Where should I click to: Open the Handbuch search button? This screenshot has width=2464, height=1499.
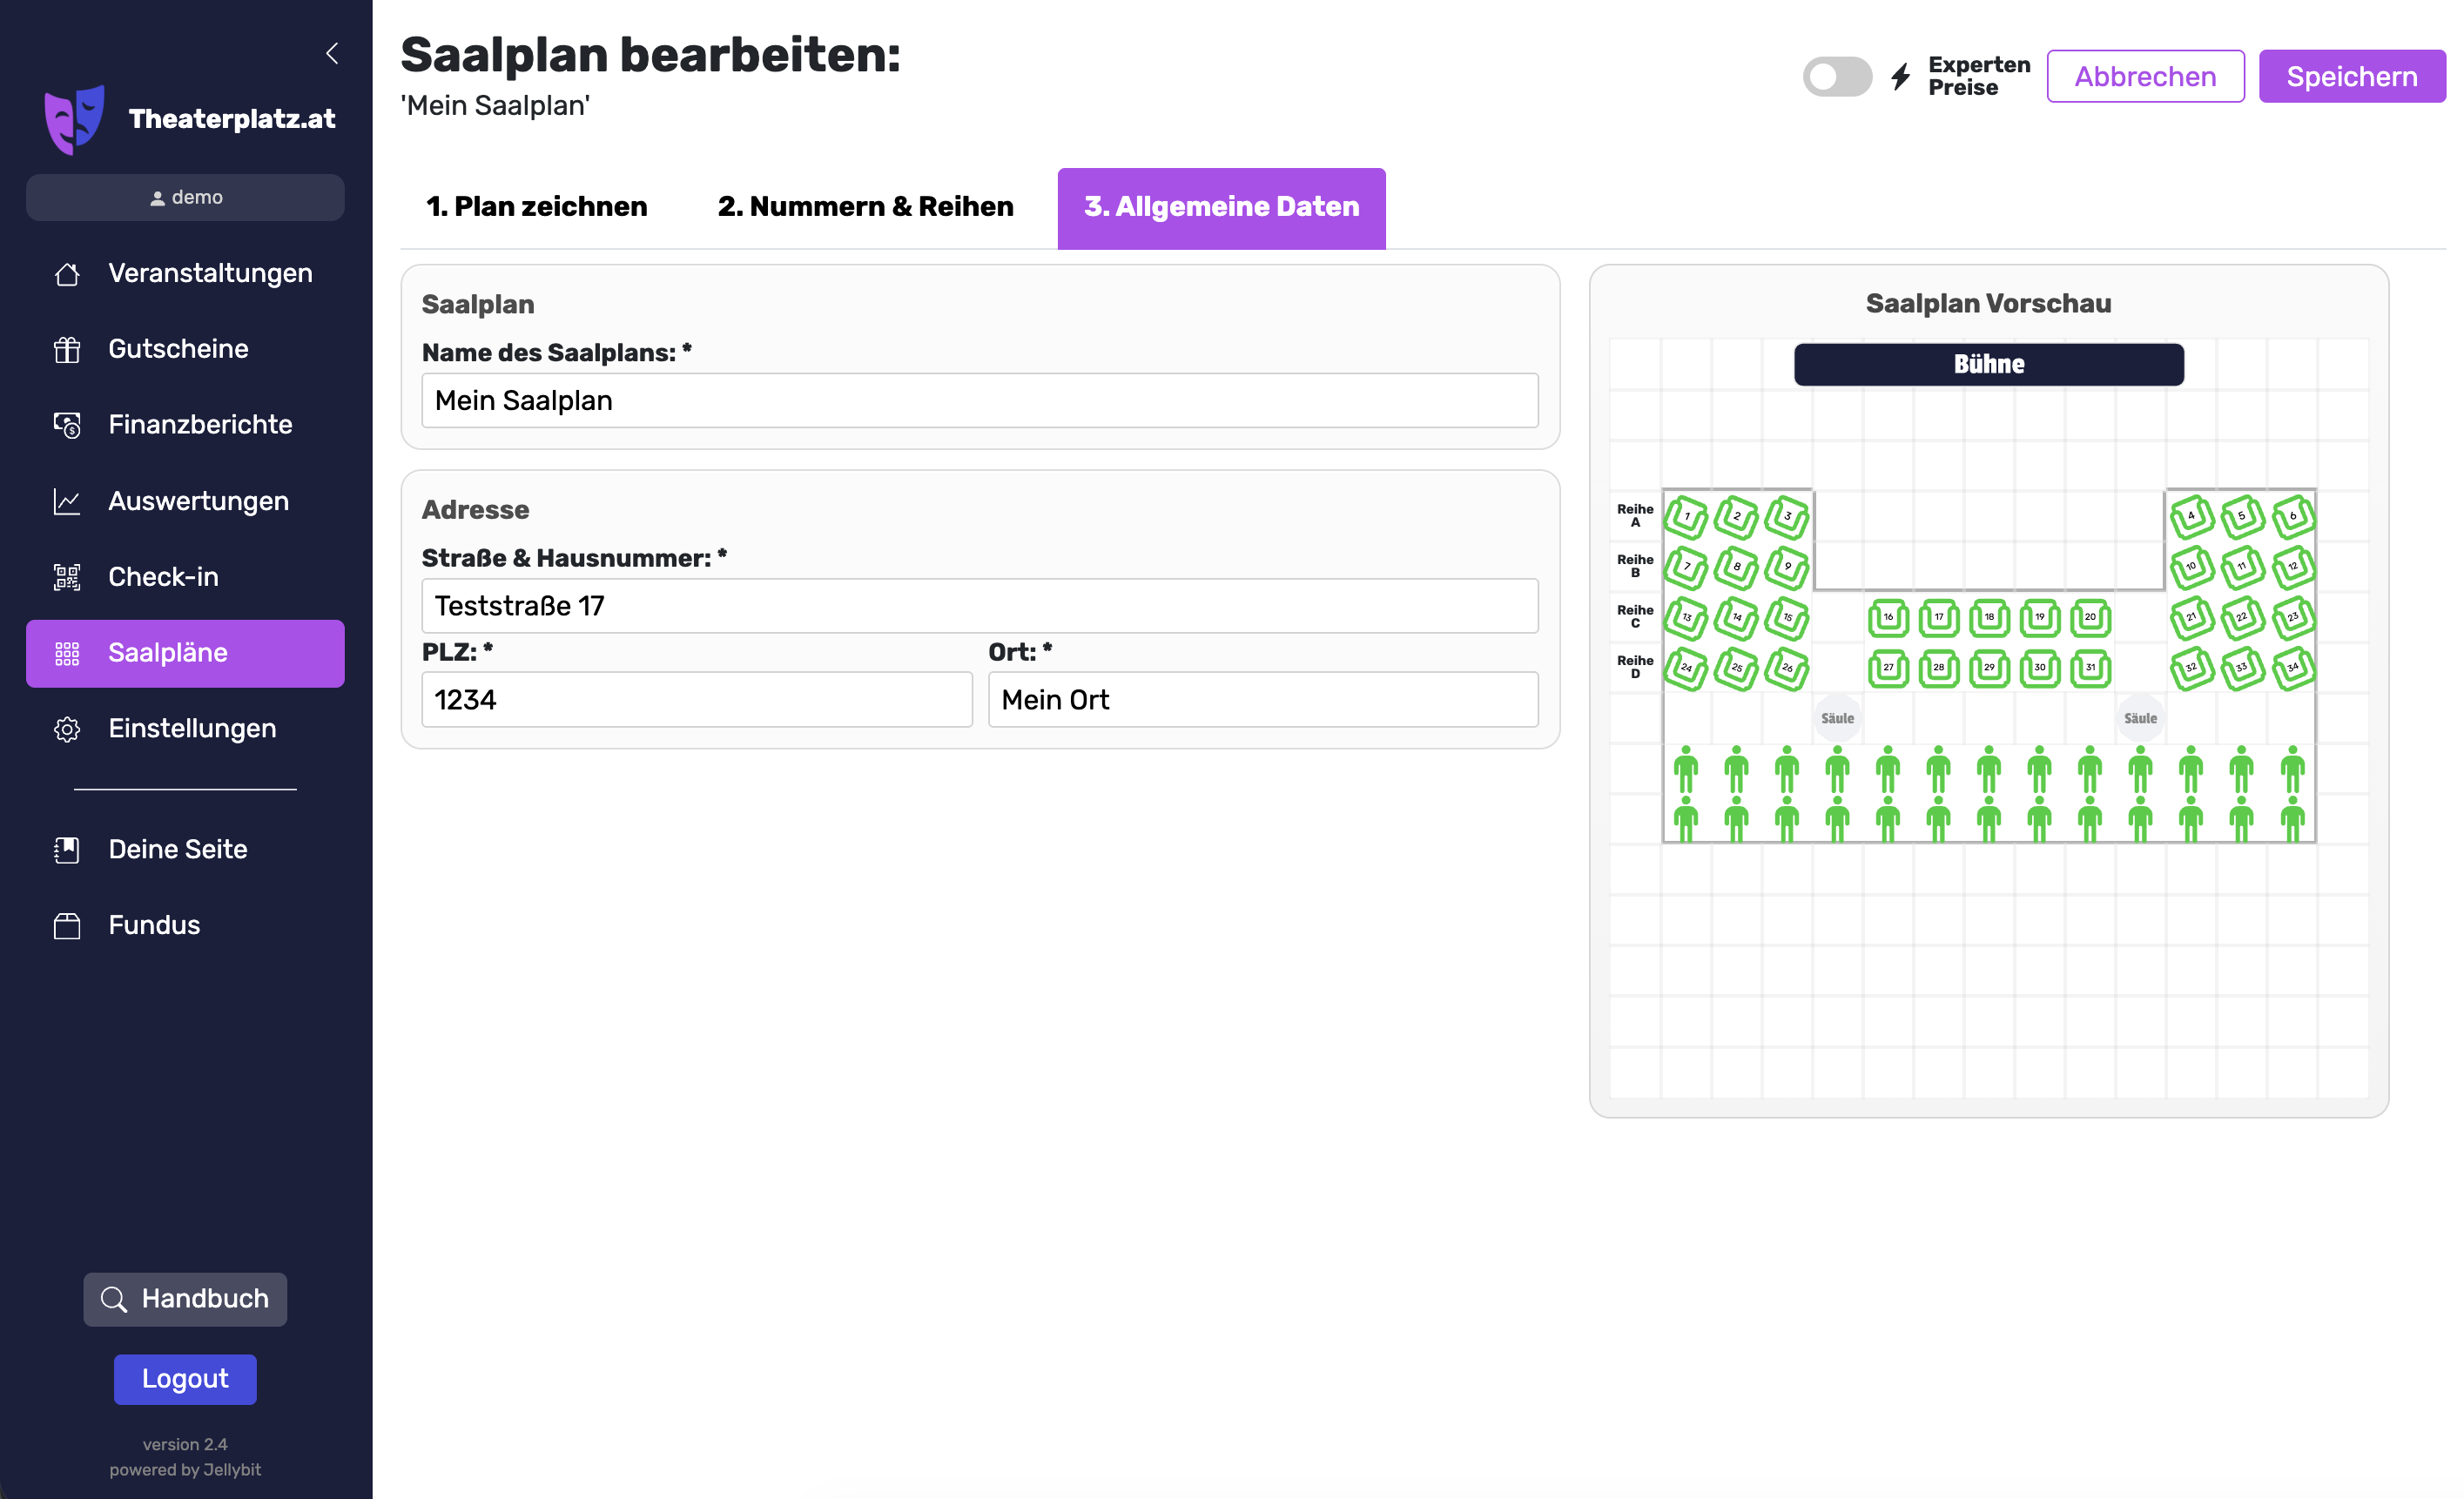pyautogui.click(x=185, y=1299)
